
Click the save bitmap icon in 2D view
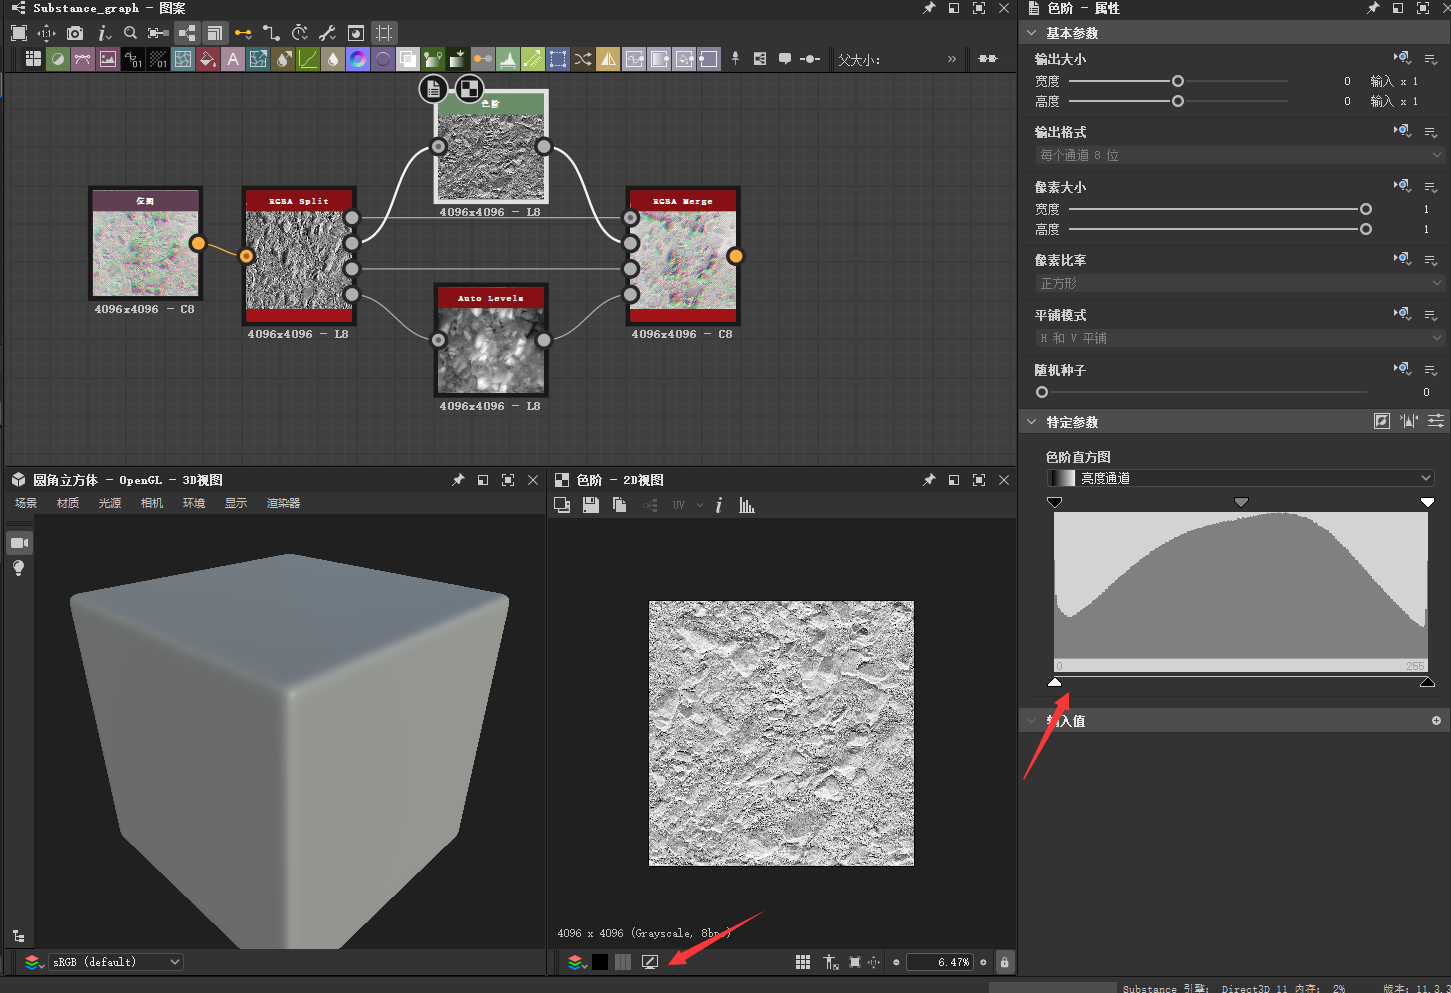click(x=591, y=506)
